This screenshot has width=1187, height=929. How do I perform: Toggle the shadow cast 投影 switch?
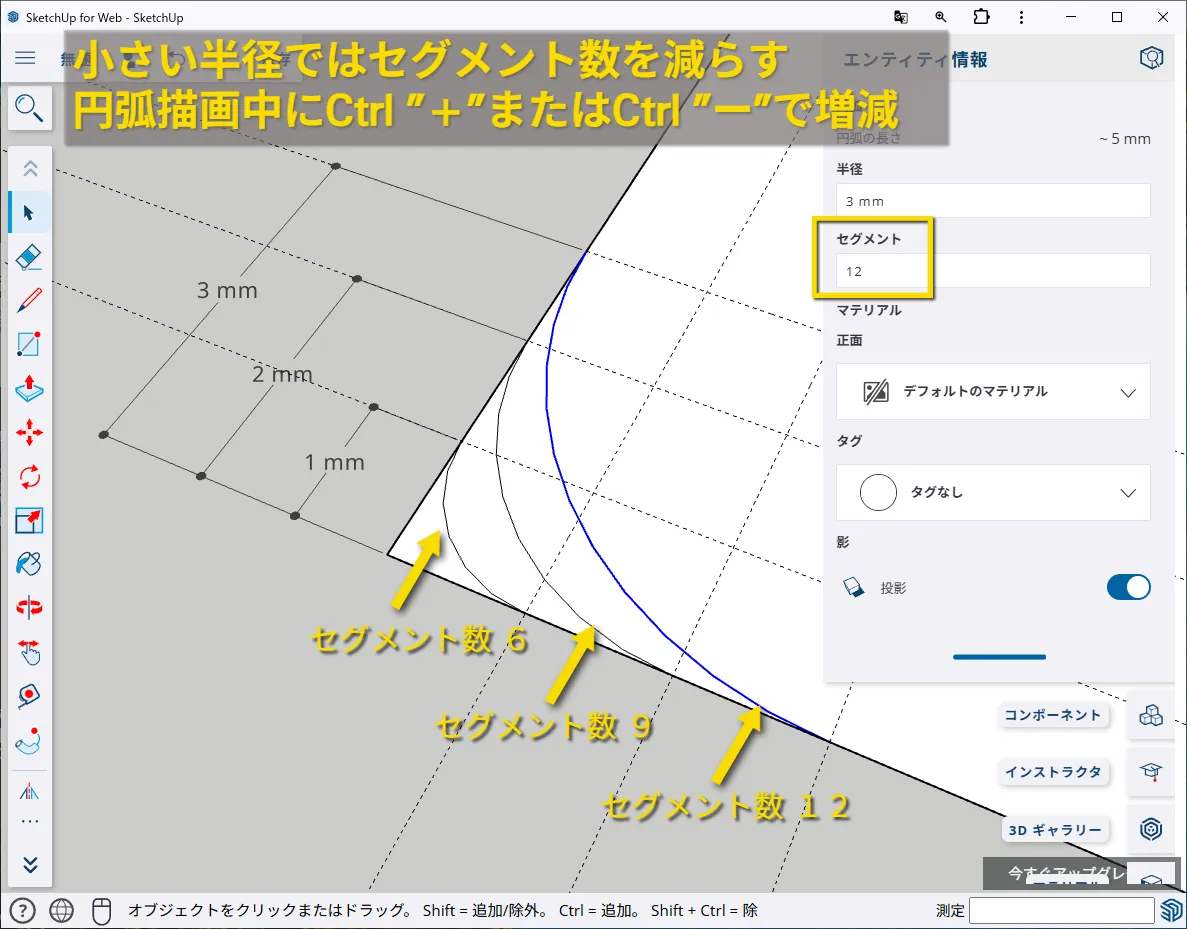(x=1128, y=587)
